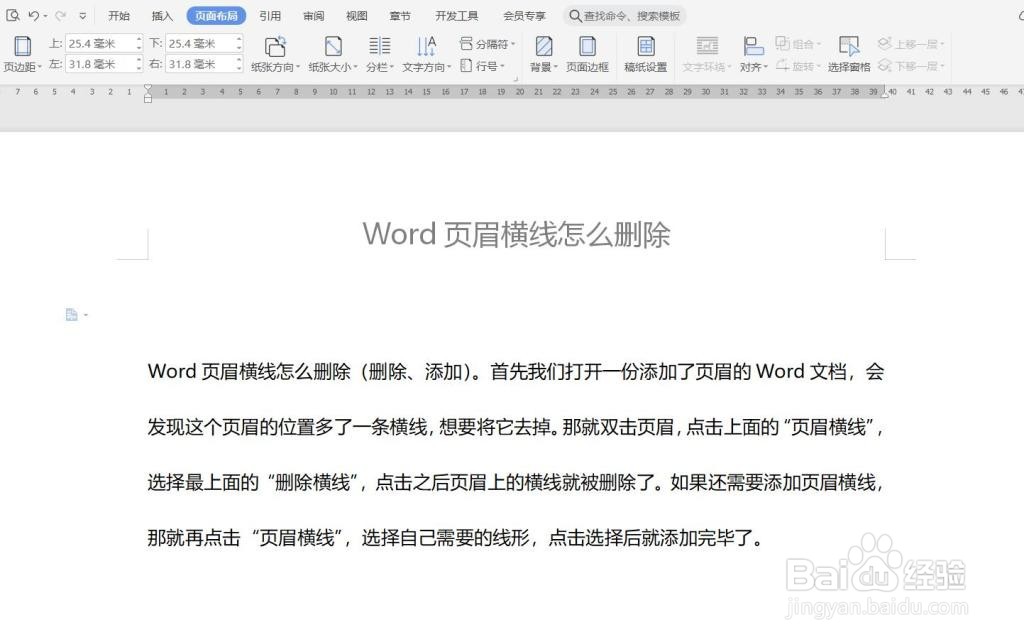This screenshot has height=642, width=1024.
Task: Click body line starting 选择最上面的
Action: pyautogui.click(x=516, y=483)
